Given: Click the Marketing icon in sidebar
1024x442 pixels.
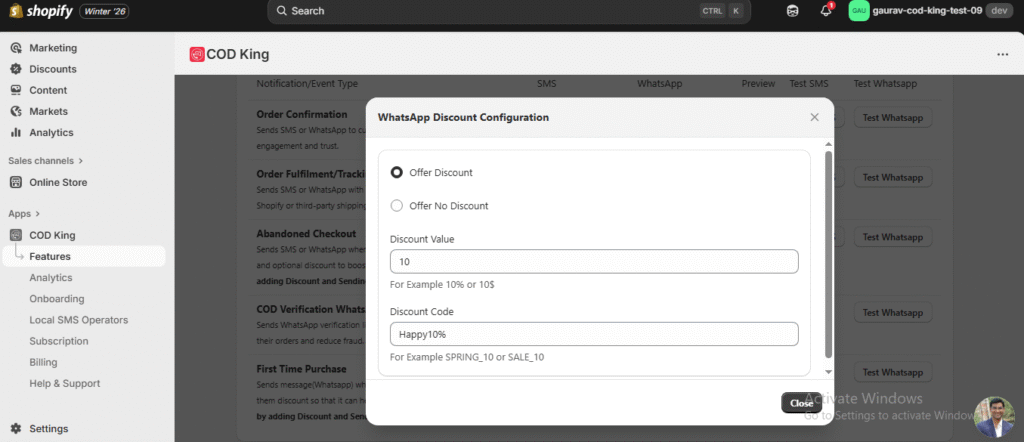Looking at the screenshot, I should [16, 48].
